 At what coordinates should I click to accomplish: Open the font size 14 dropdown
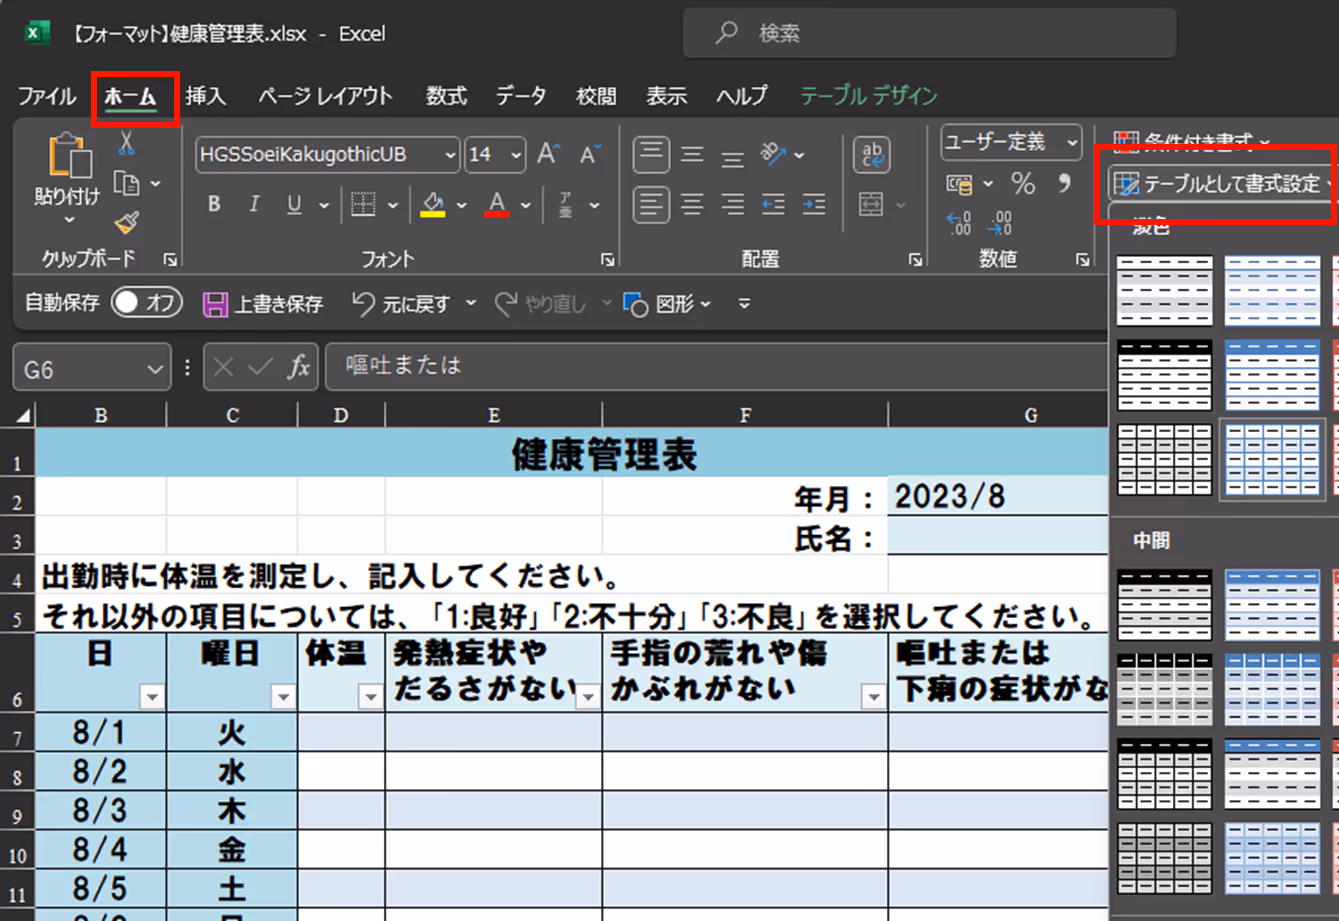pyautogui.click(x=516, y=155)
